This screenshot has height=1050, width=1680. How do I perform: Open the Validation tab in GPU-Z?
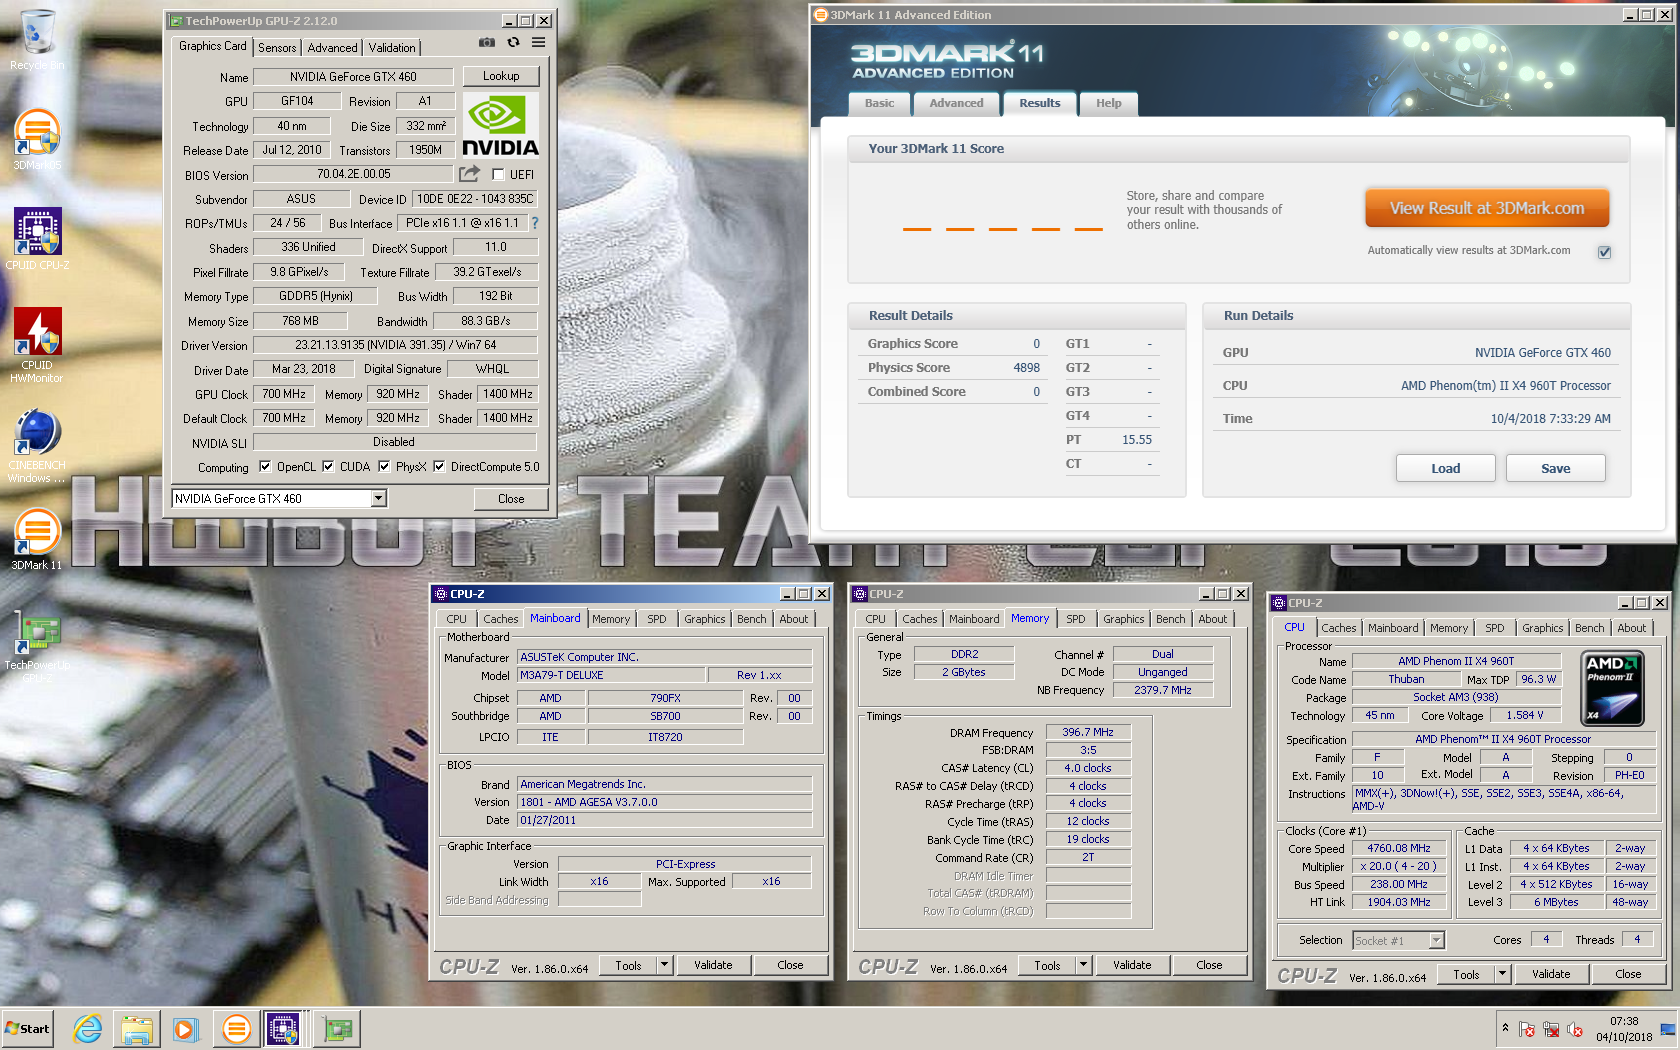pyautogui.click(x=392, y=48)
